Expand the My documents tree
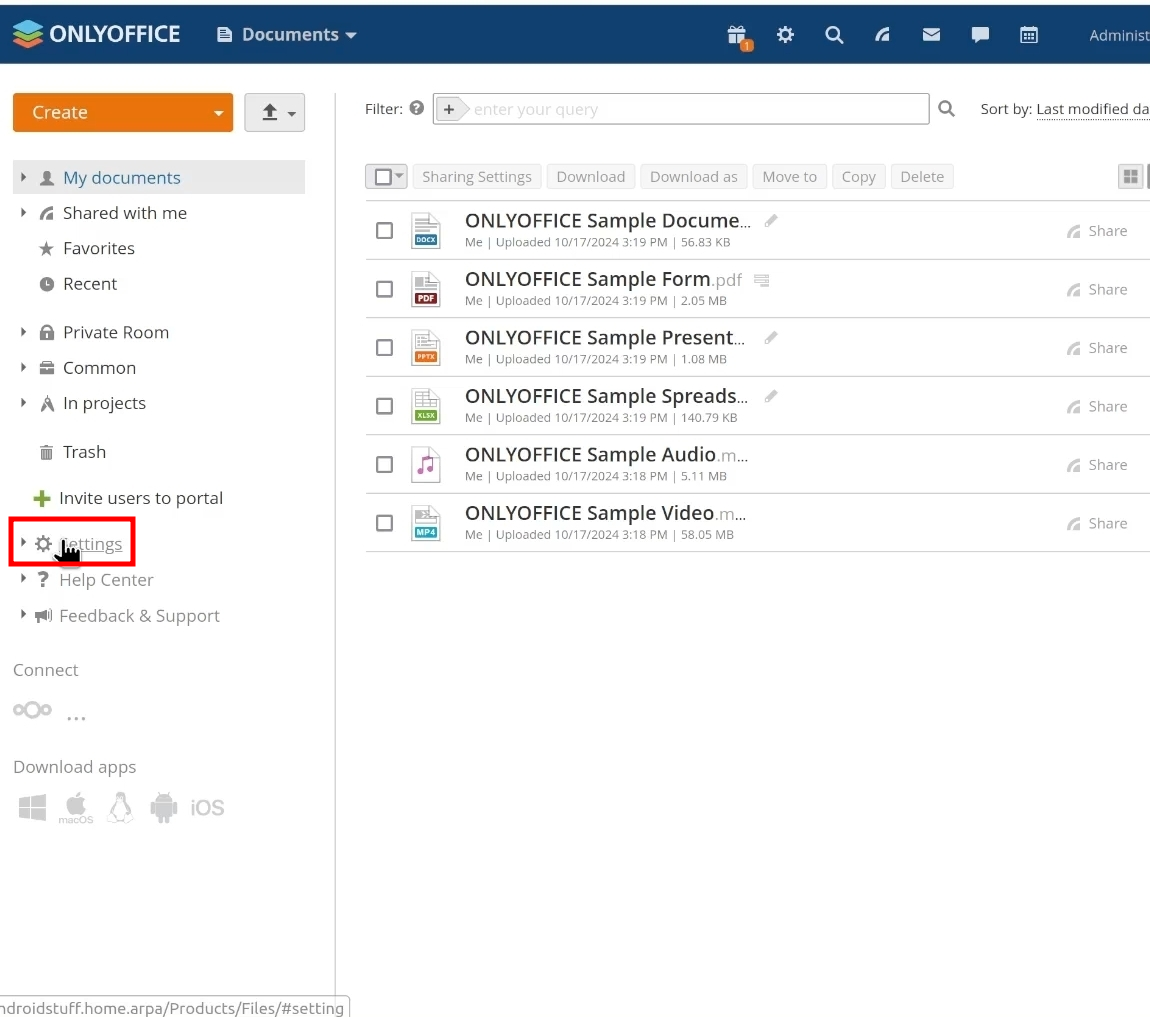The image size is (1150, 1027). (x=23, y=178)
